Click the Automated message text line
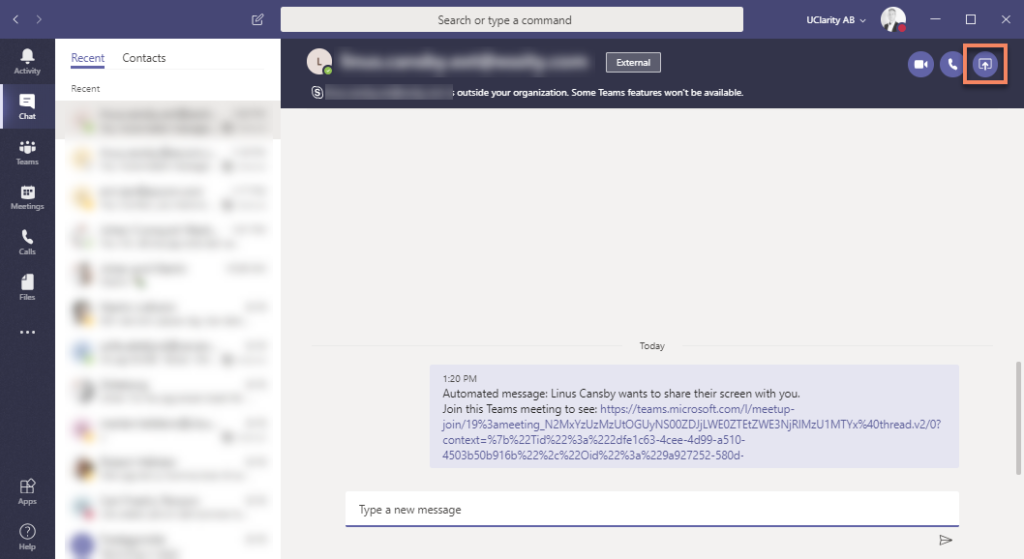The height and width of the screenshot is (559, 1024). click(x=621, y=394)
